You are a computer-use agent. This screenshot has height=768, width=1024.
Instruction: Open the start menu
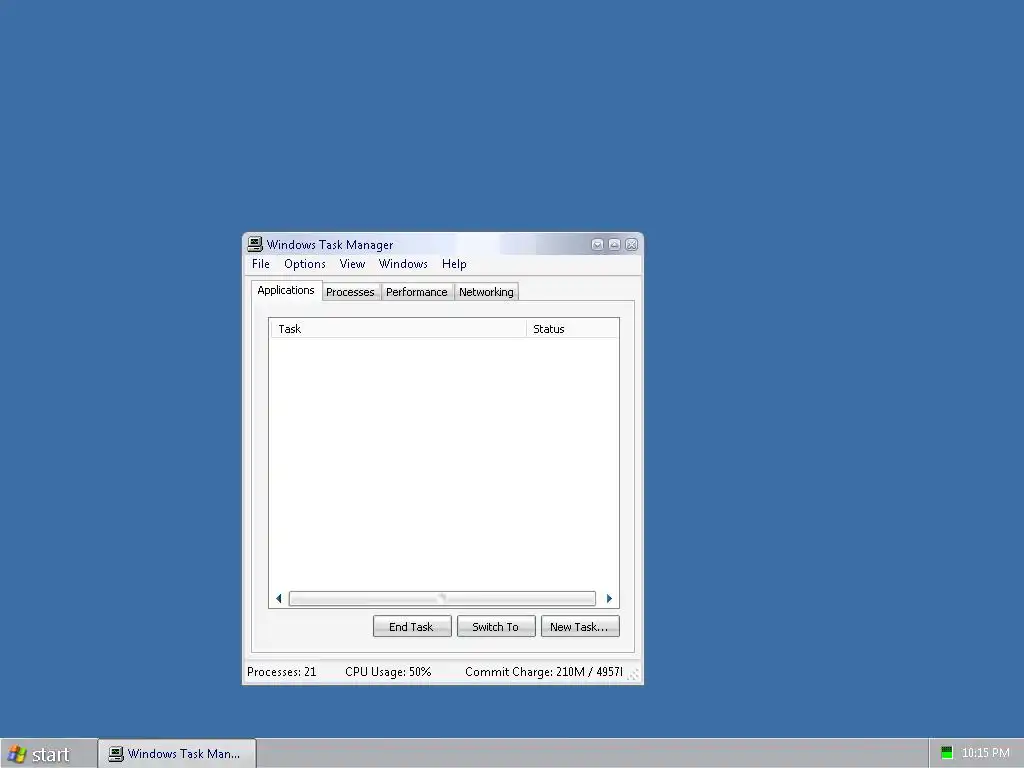click(x=48, y=754)
